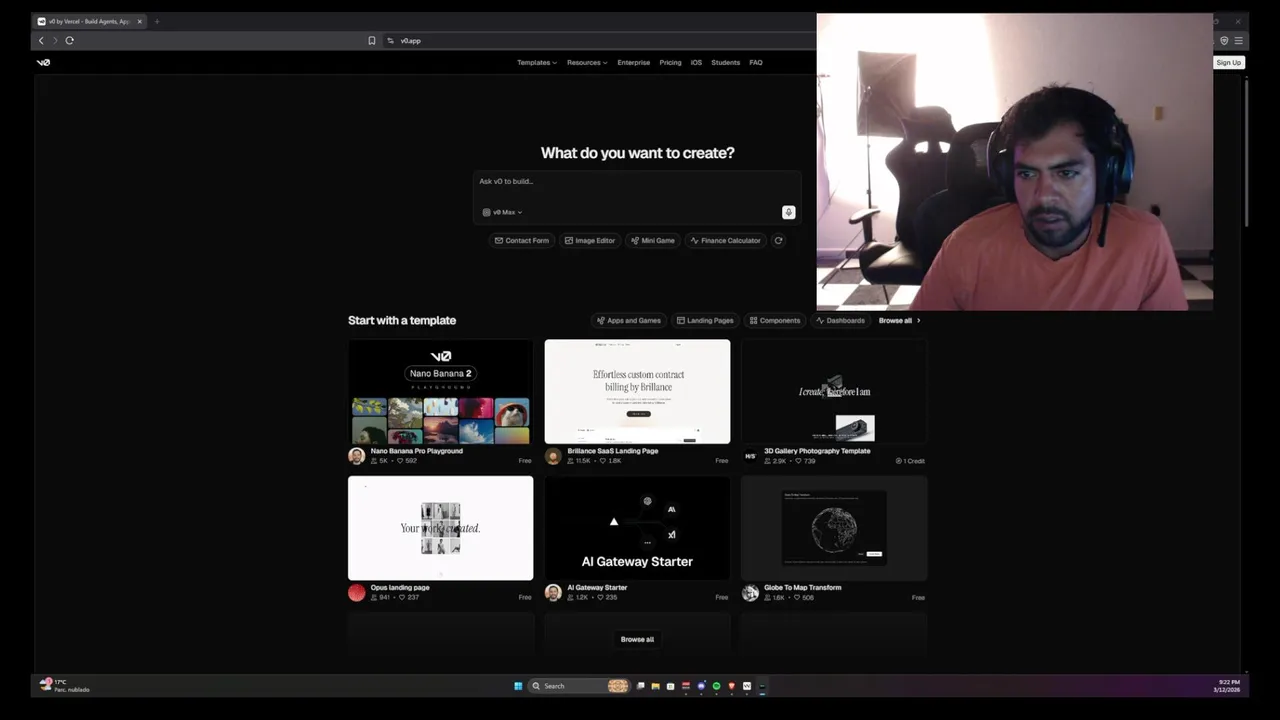Click the 3D Gallery author logo
The width and height of the screenshot is (1280, 720).
click(750, 456)
